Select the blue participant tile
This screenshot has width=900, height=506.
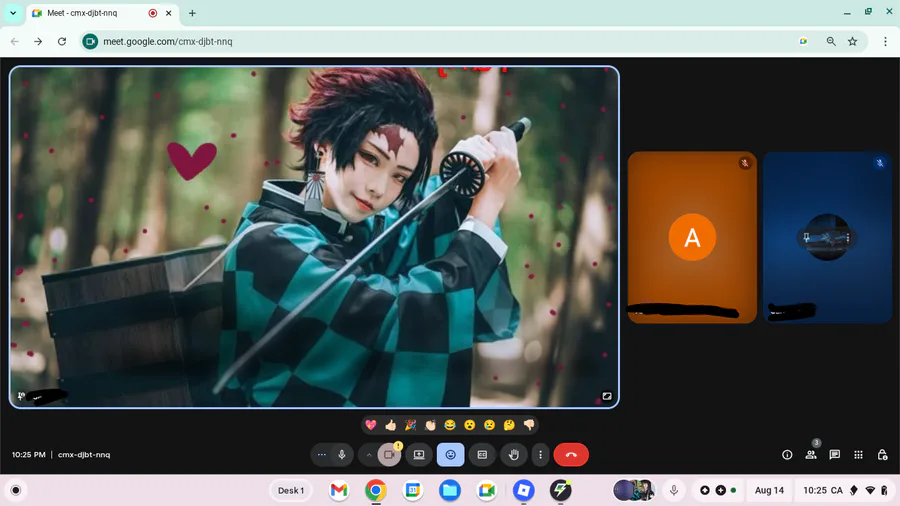(828, 237)
